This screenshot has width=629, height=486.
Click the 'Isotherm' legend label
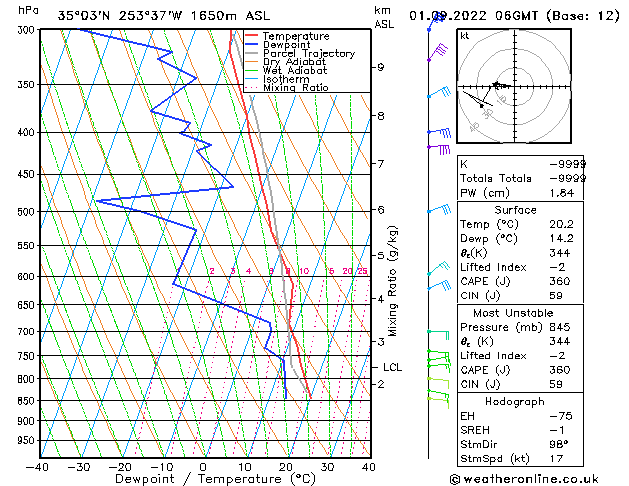(286, 79)
